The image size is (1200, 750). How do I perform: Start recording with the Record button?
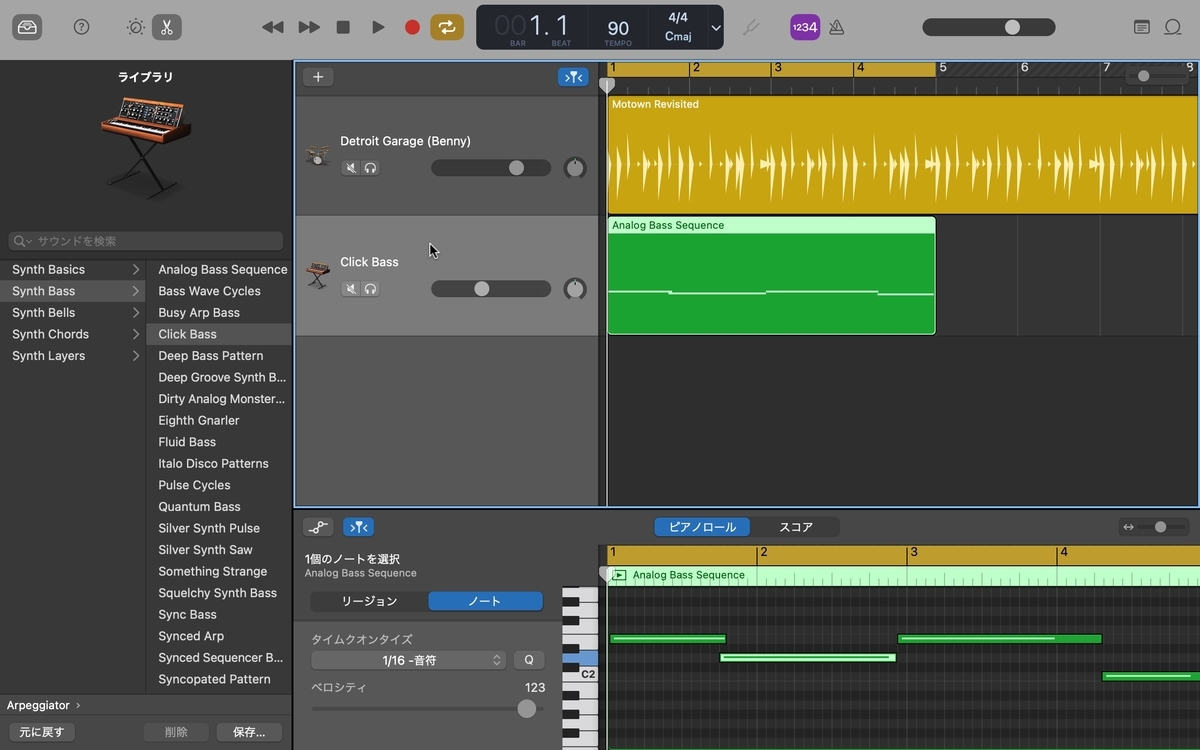pyautogui.click(x=412, y=27)
